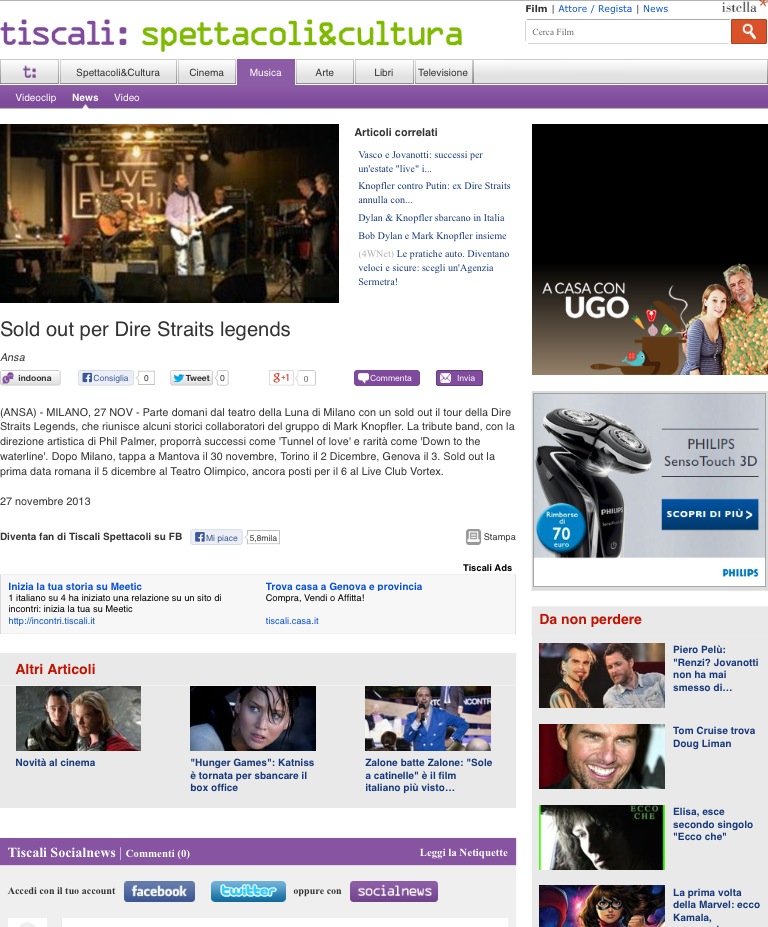Open the Spettacoli&Cultura tab
Screen dimensions: 768x927
click(x=118, y=72)
